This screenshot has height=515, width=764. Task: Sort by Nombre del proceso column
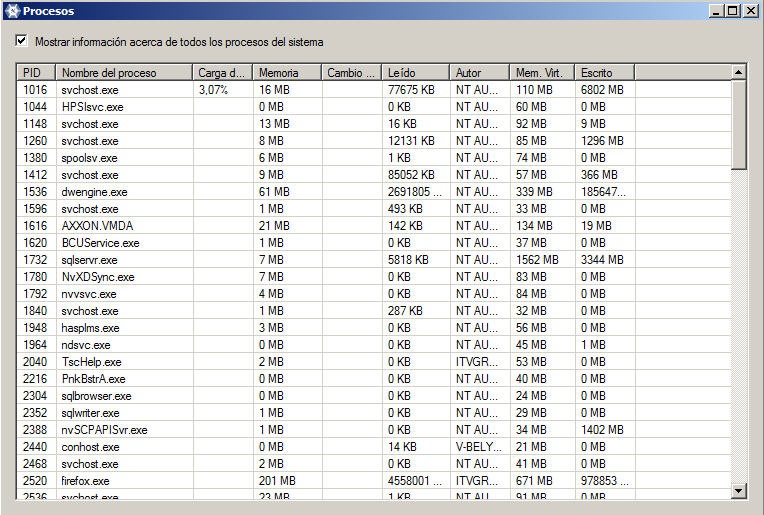pos(124,73)
